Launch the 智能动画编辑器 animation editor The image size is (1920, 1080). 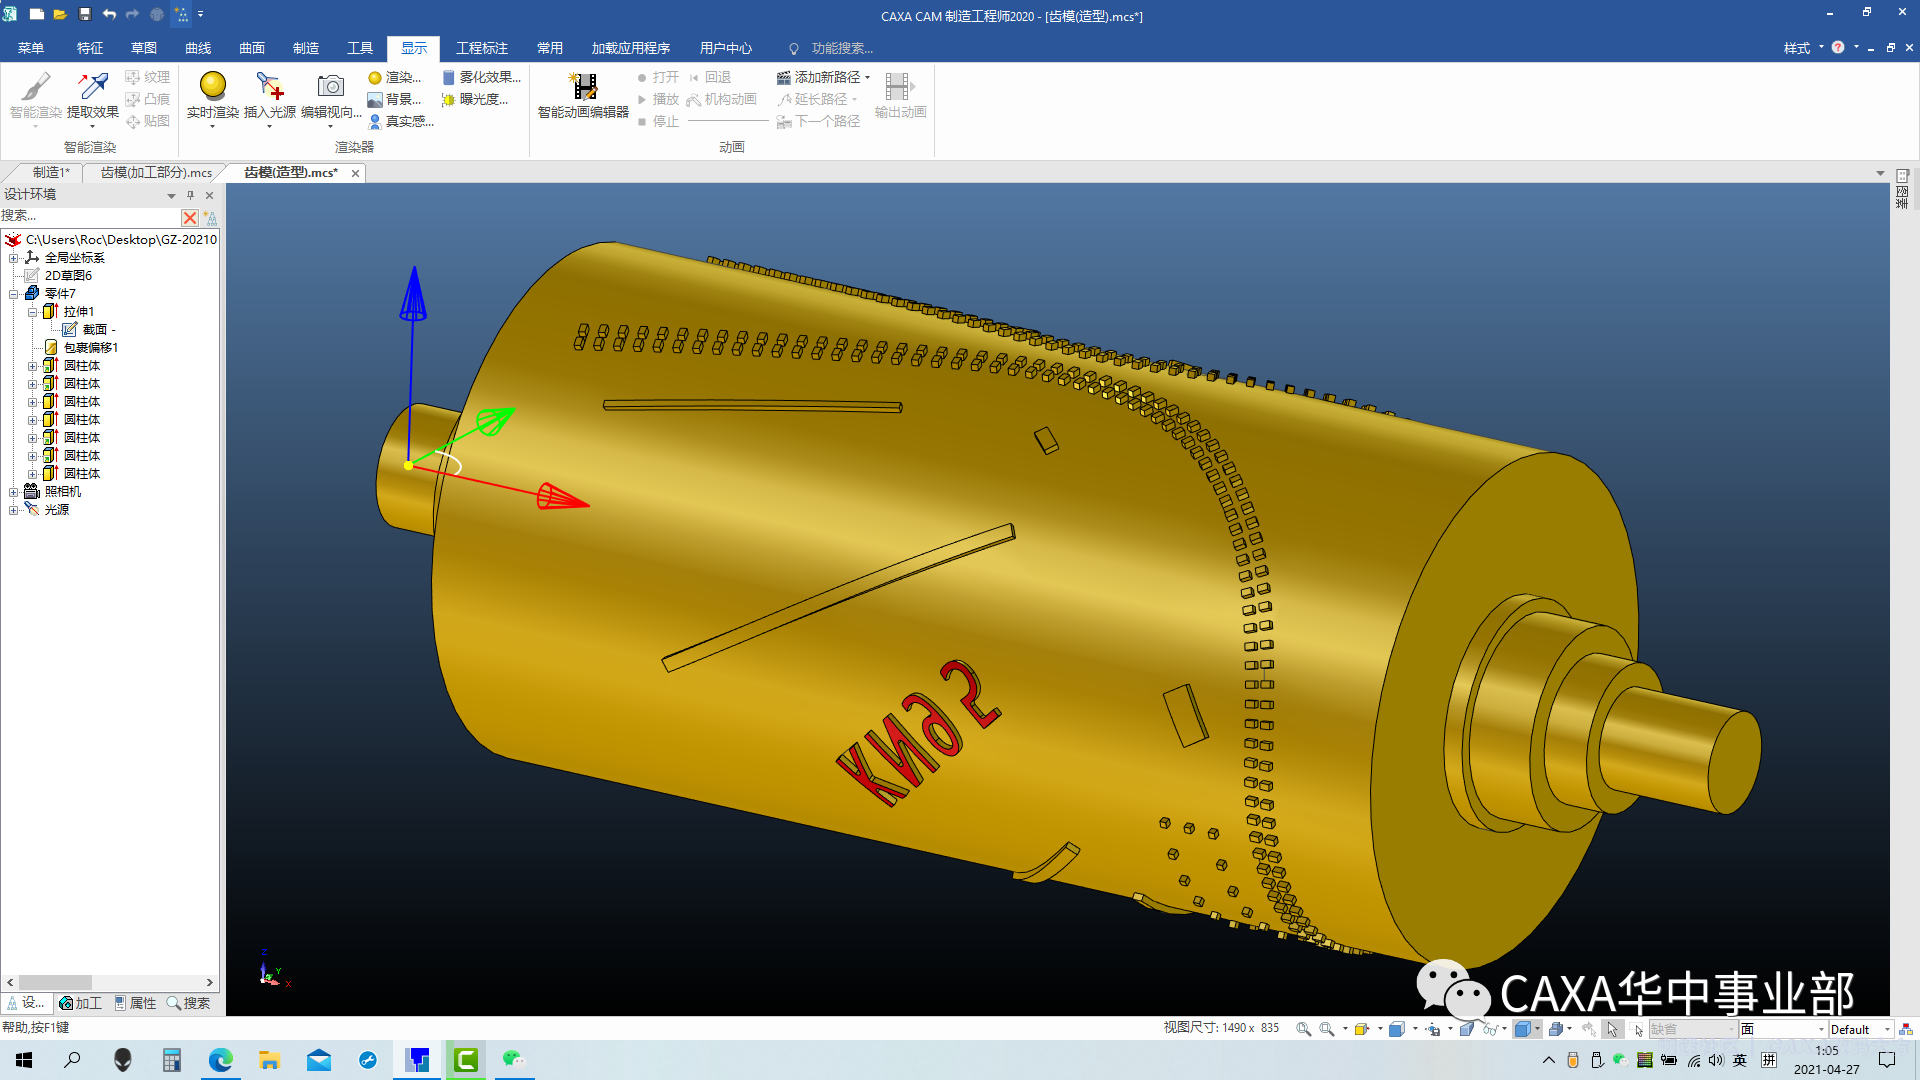[583, 96]
